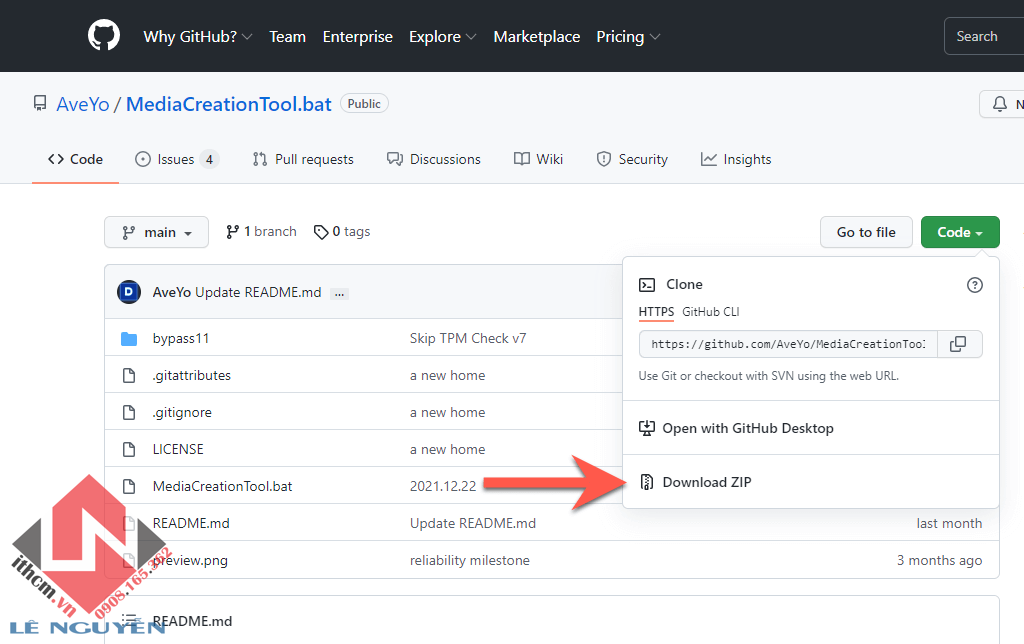
Task: Click the Go to file button
Action: click(866, 232)
